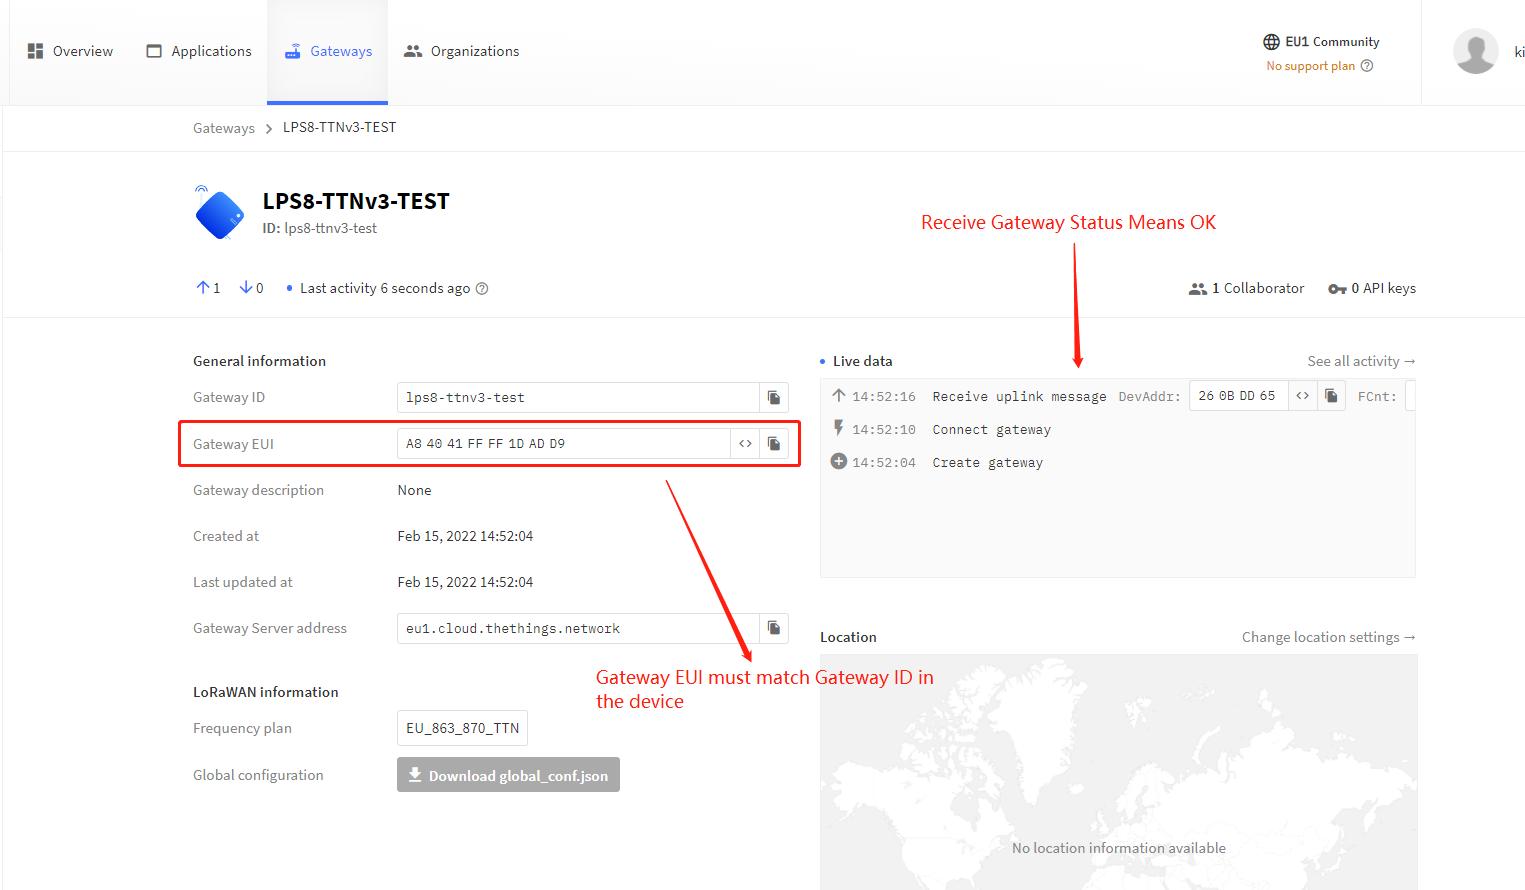This screenshot has width=1525, height=890.
Task: Download global_conf.json file
Action: click(x=508, y=775)
